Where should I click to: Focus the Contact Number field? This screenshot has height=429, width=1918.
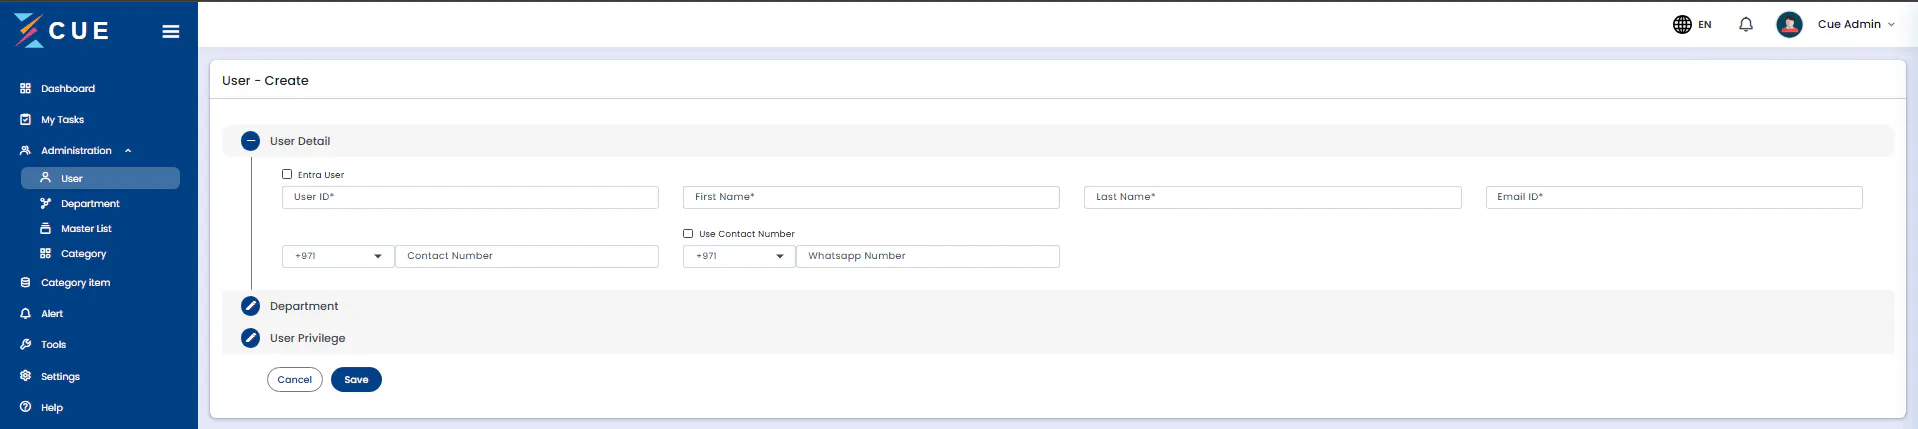(x=527, y=256)
